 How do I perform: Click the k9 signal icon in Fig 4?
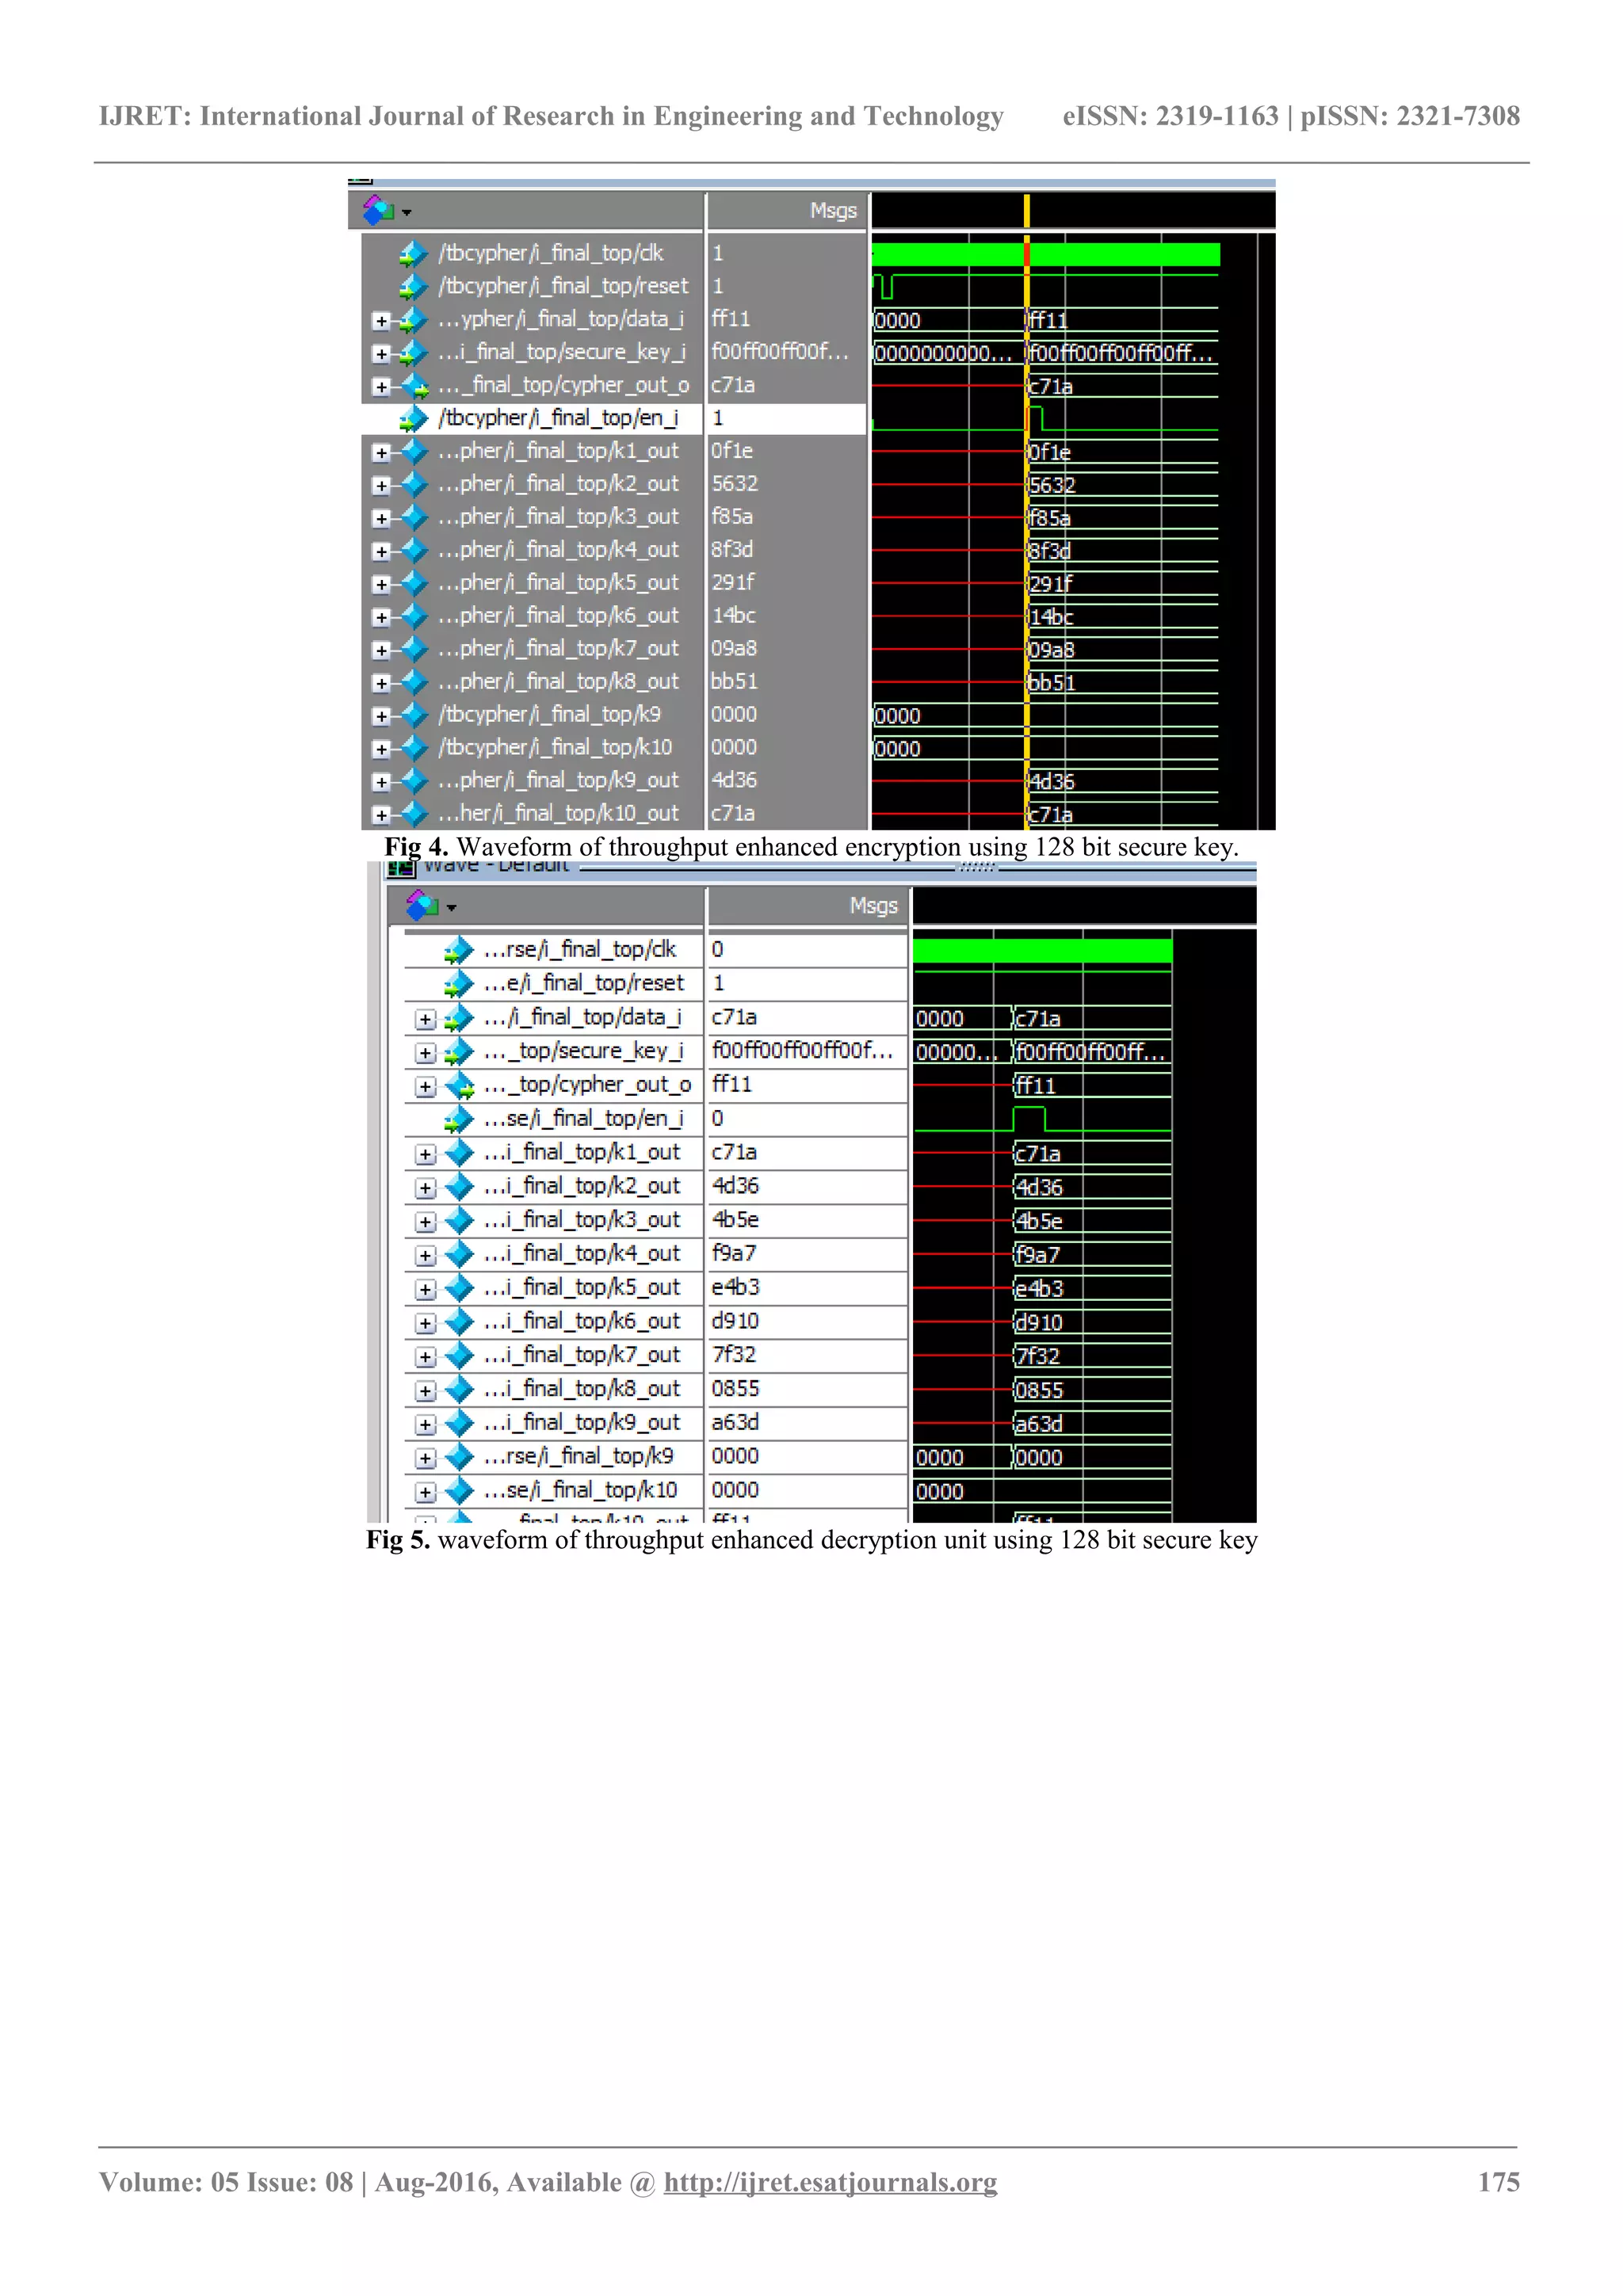(x=413, y=715)
